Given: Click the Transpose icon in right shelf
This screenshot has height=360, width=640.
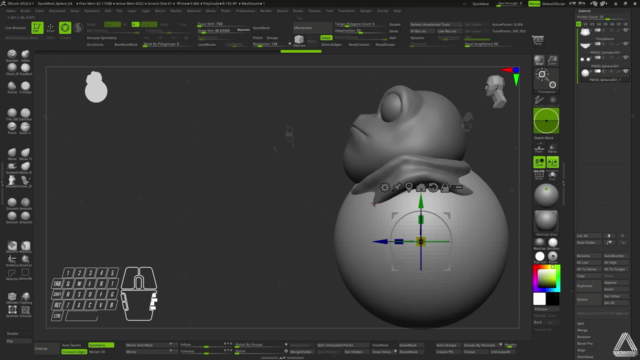Looking at the screenshot, I should tap(547, 80).
